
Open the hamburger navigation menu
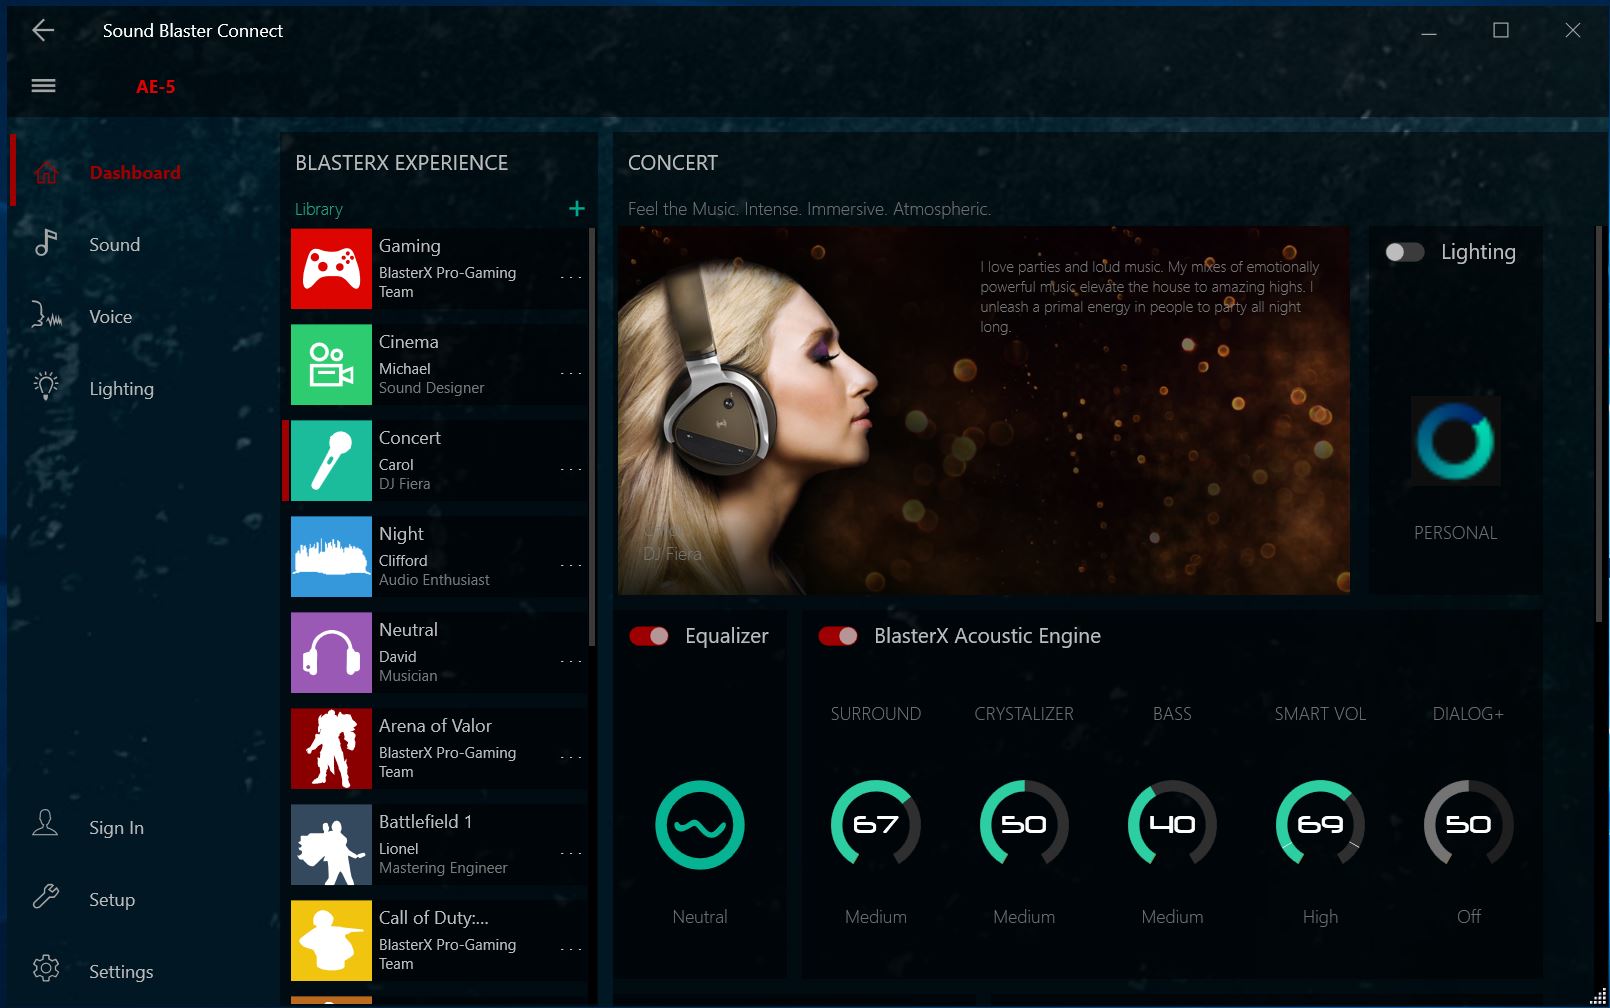[43, 86]
